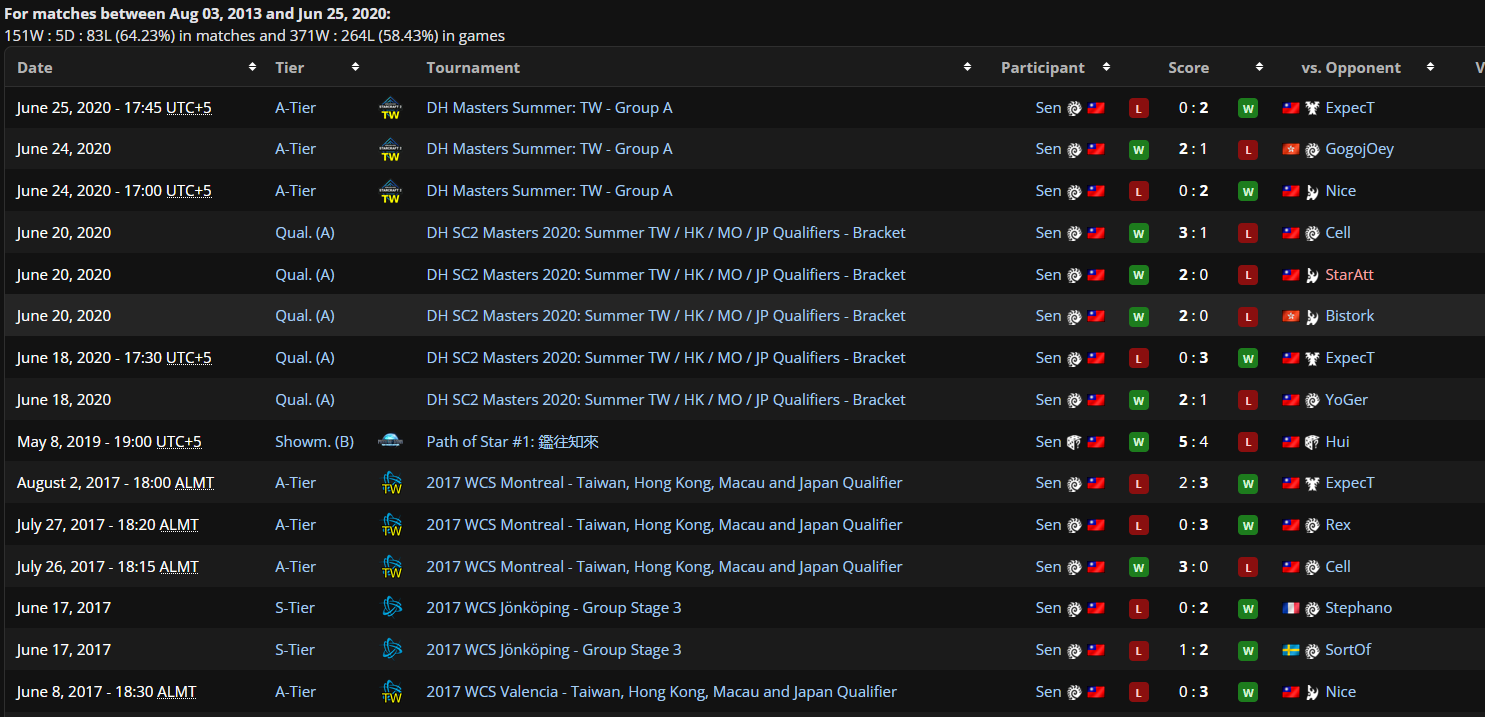Image resolution: width=1485 pixels, height=717 pixels.
Task: Sort by the Tournament column sort arrow
Action: 967,67
